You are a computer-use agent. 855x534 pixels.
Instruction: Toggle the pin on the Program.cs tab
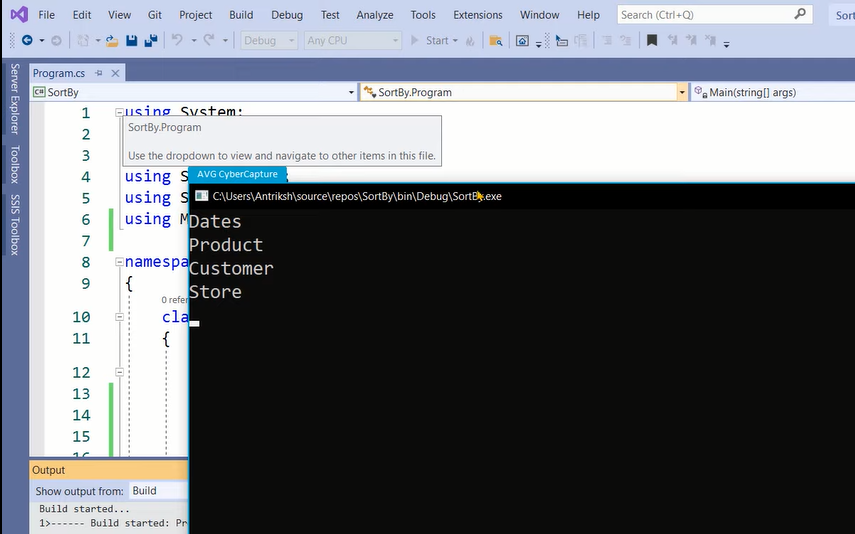click(x=99, y=73)
